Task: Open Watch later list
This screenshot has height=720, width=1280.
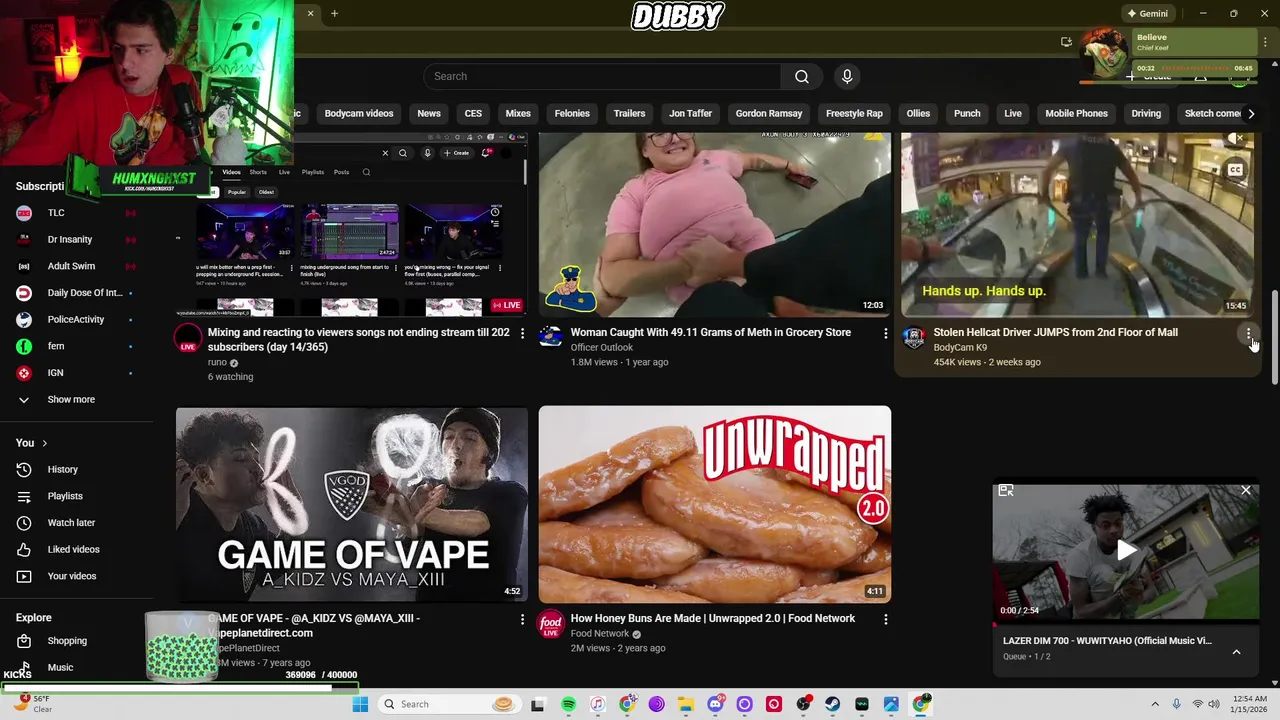Action: (x=71, y=523)
